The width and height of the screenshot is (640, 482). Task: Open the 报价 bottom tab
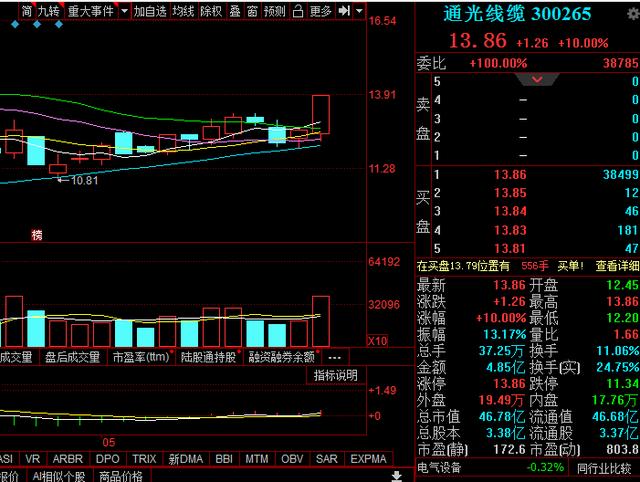[9, 476]
